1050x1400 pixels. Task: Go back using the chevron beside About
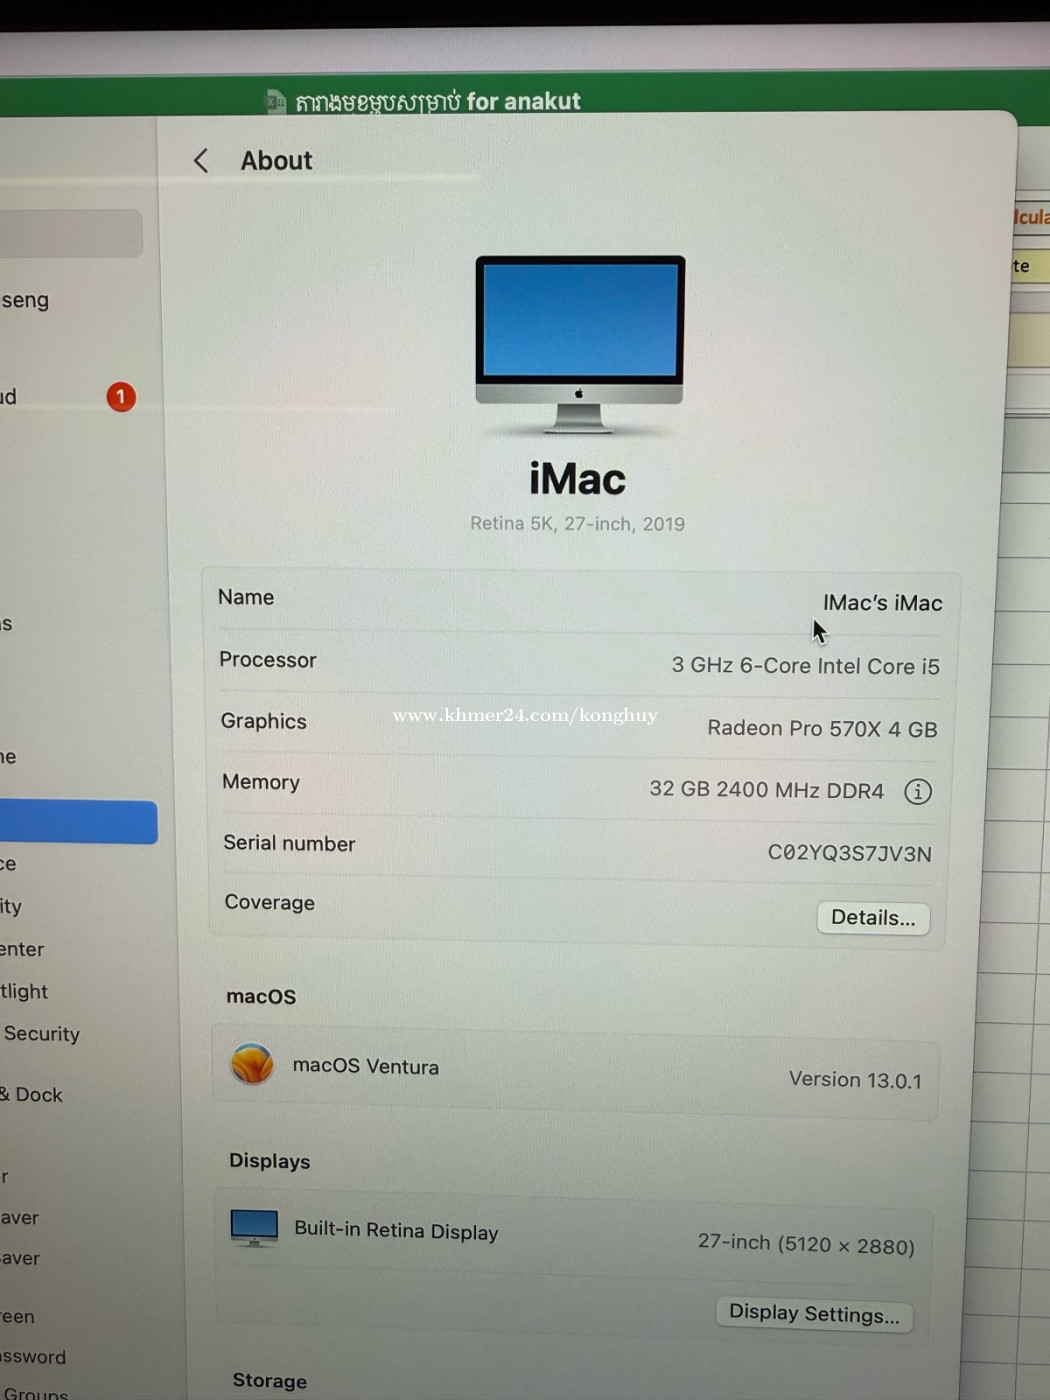coord(201,161)
